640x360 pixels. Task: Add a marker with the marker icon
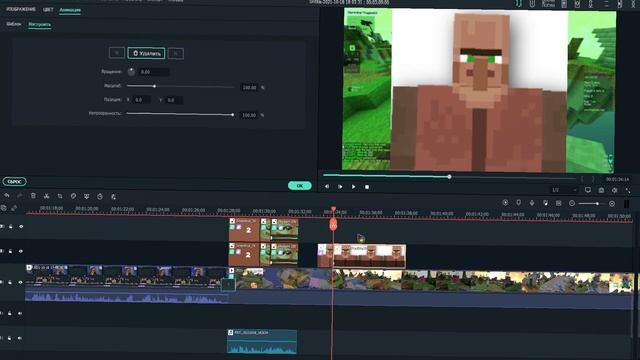[518, 203]
